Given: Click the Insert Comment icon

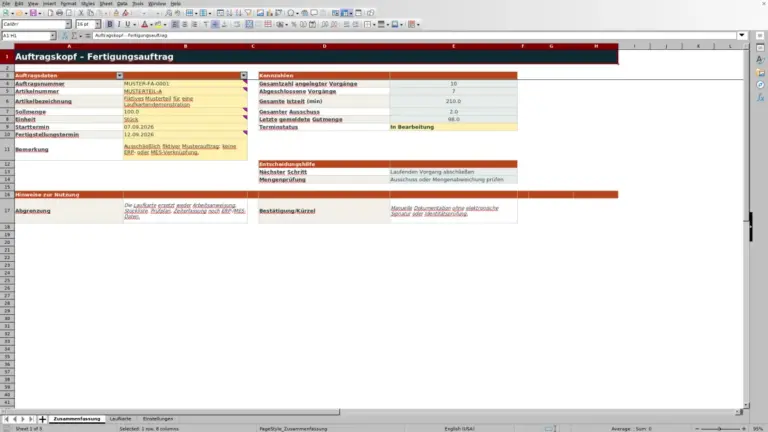Looking at the screenshot, I should (314, 13).
